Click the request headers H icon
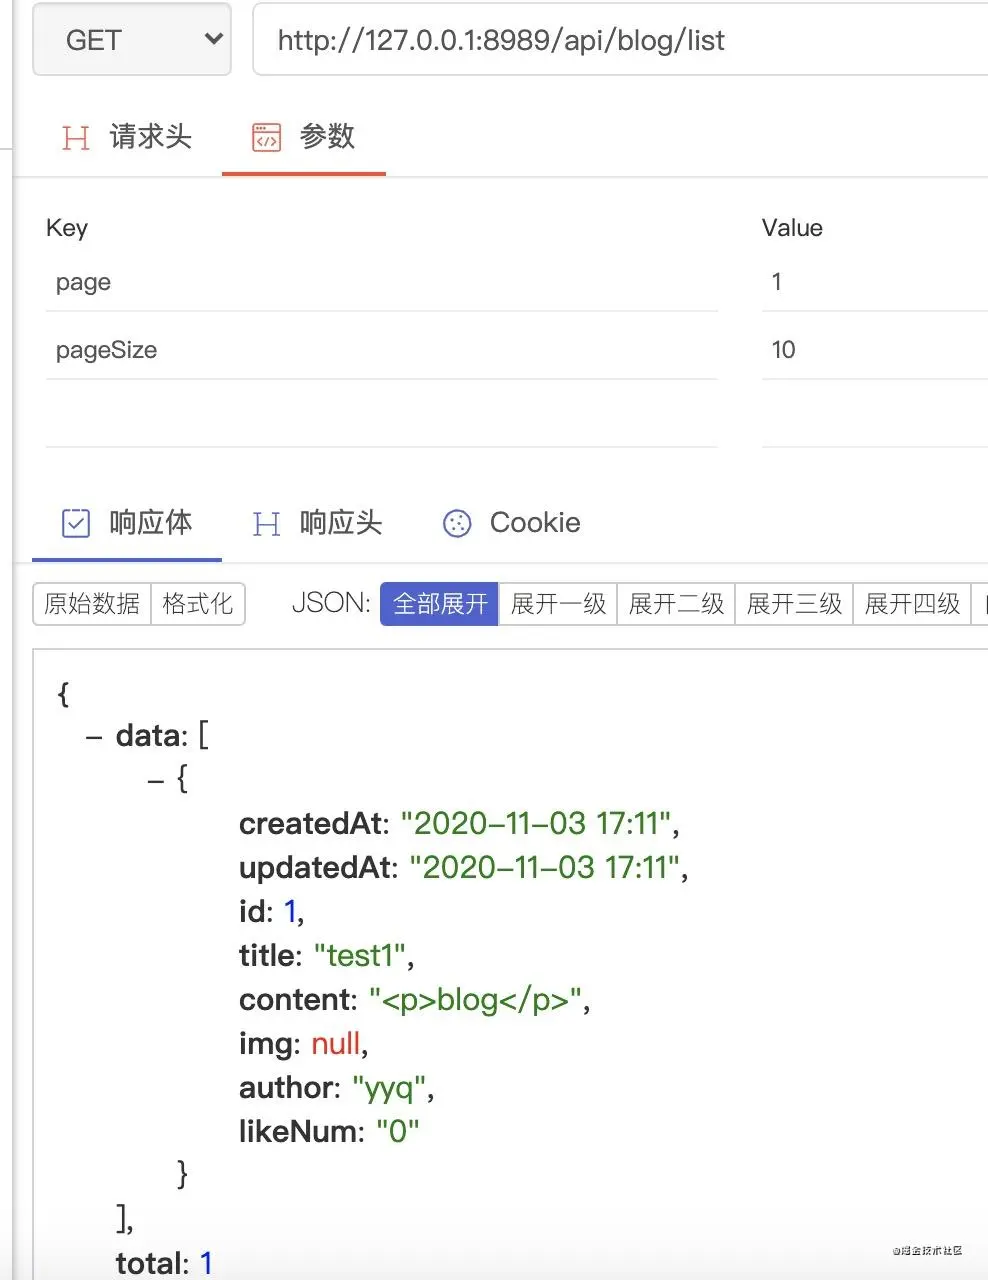This screenshot has width=988, height=1280. tap(76, 137)
